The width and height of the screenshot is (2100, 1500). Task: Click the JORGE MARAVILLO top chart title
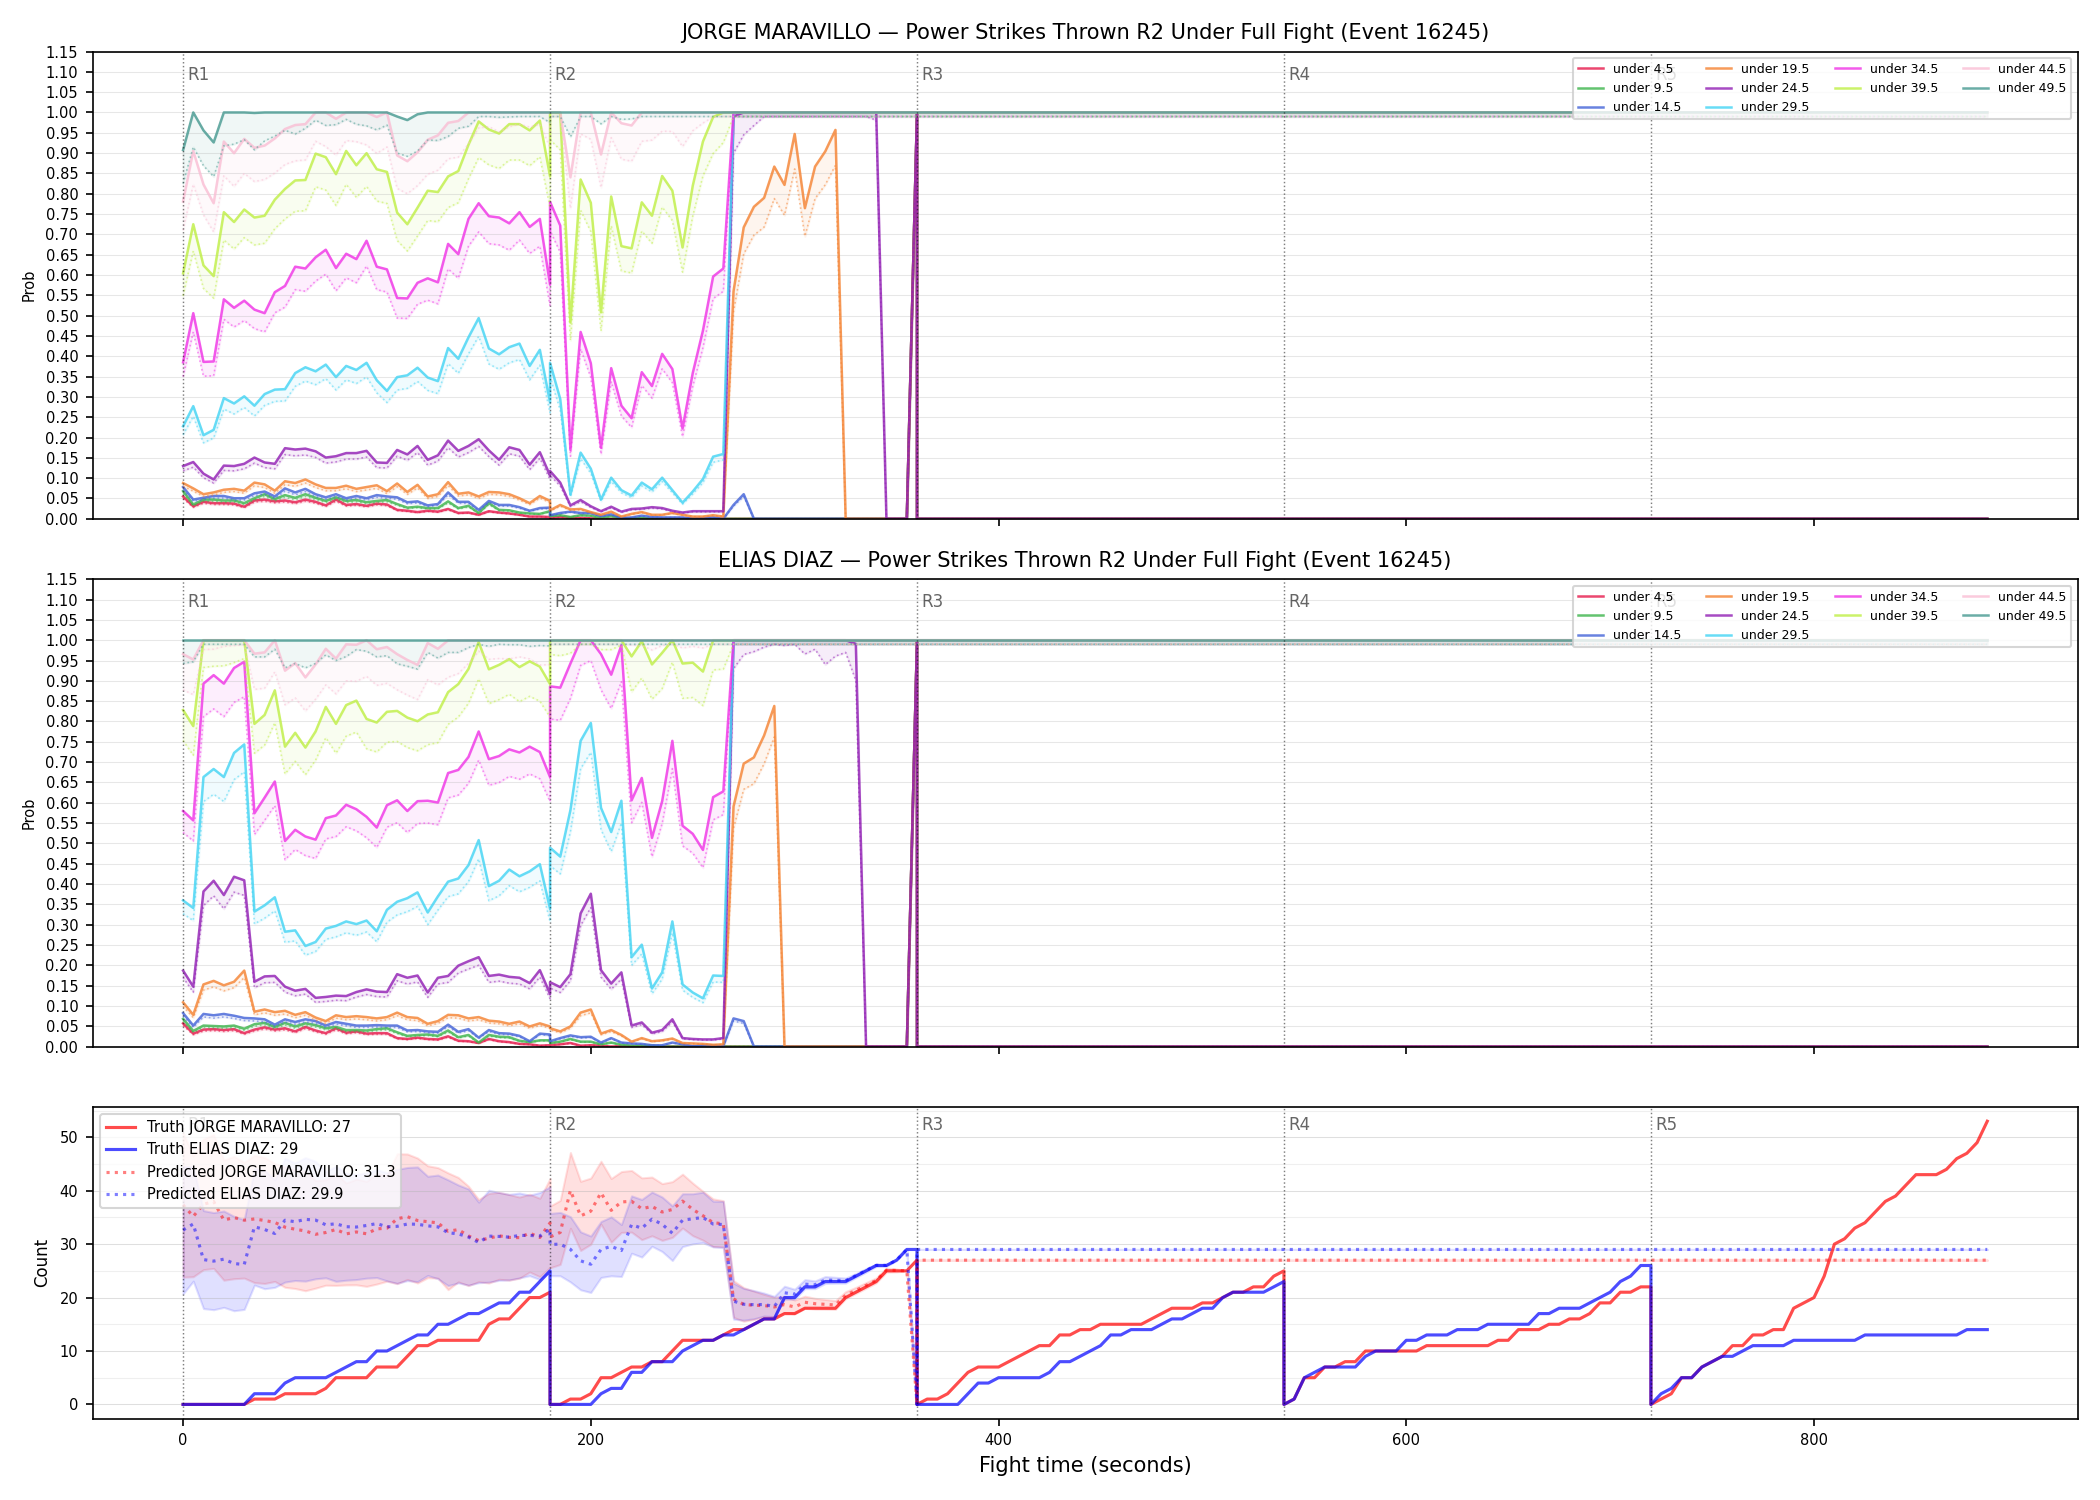(x=1085, y=32)
